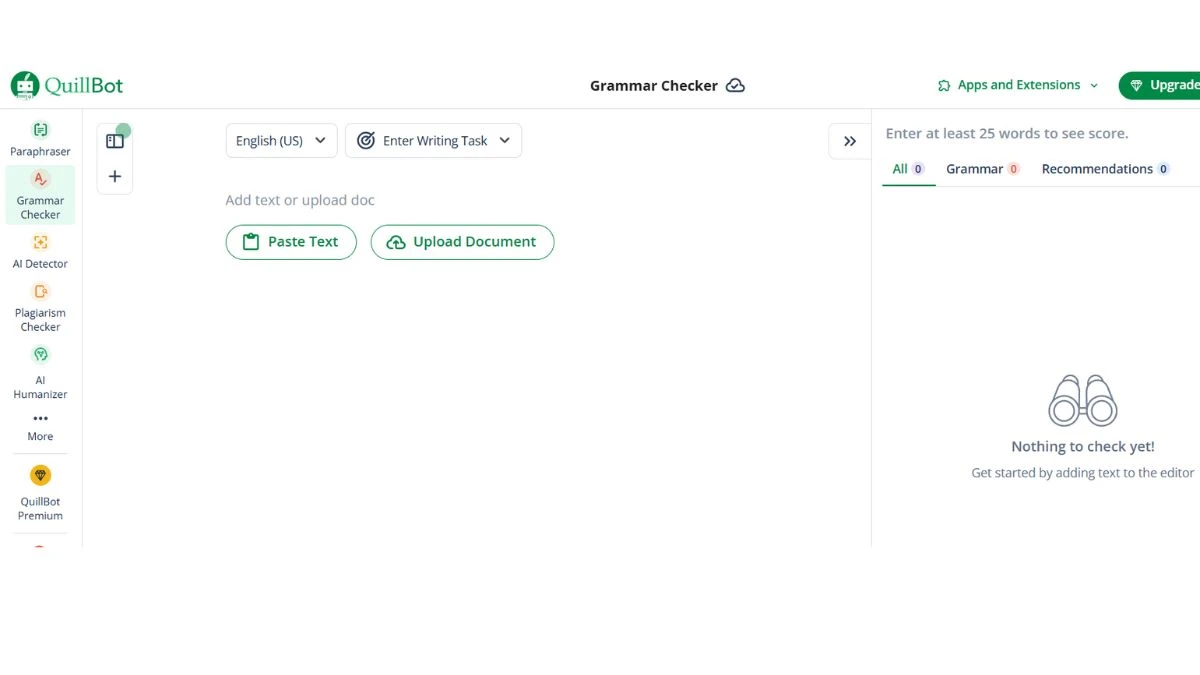
Task: Toggle the document list panel icon
Action: click(115, 141)
